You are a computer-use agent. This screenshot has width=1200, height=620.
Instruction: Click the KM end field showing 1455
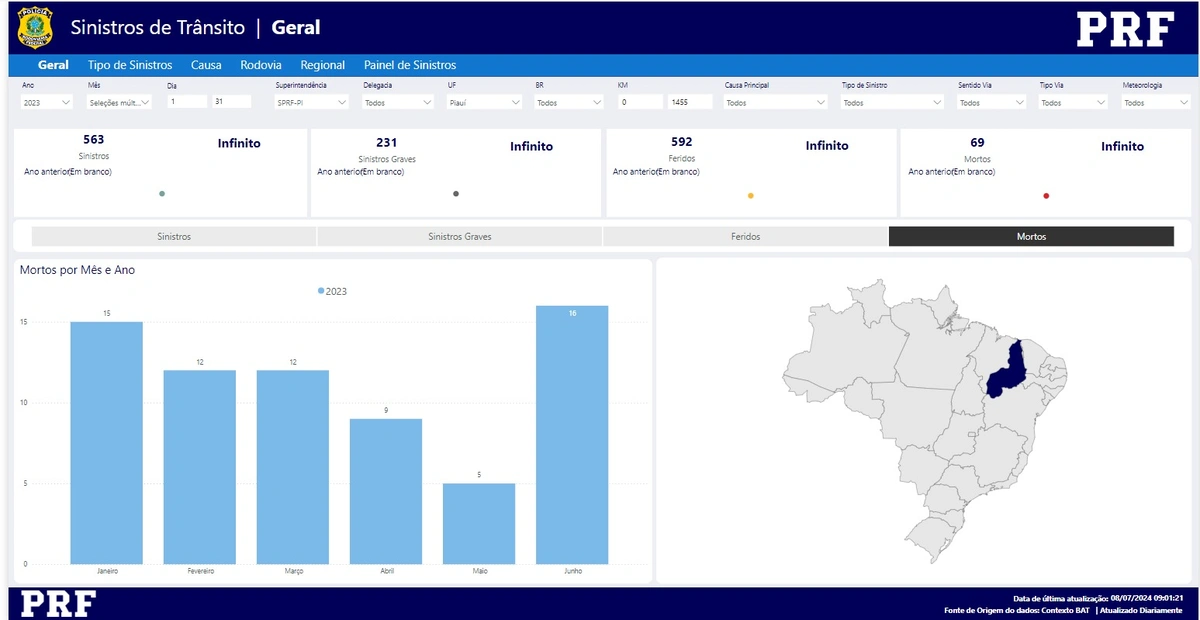tap(690, 102)
